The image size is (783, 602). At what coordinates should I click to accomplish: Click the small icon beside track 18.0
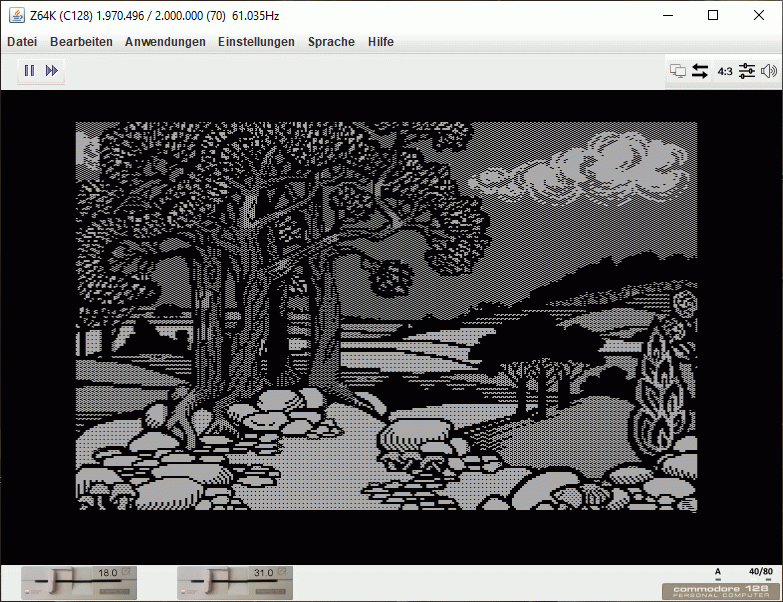coord(126,571)
